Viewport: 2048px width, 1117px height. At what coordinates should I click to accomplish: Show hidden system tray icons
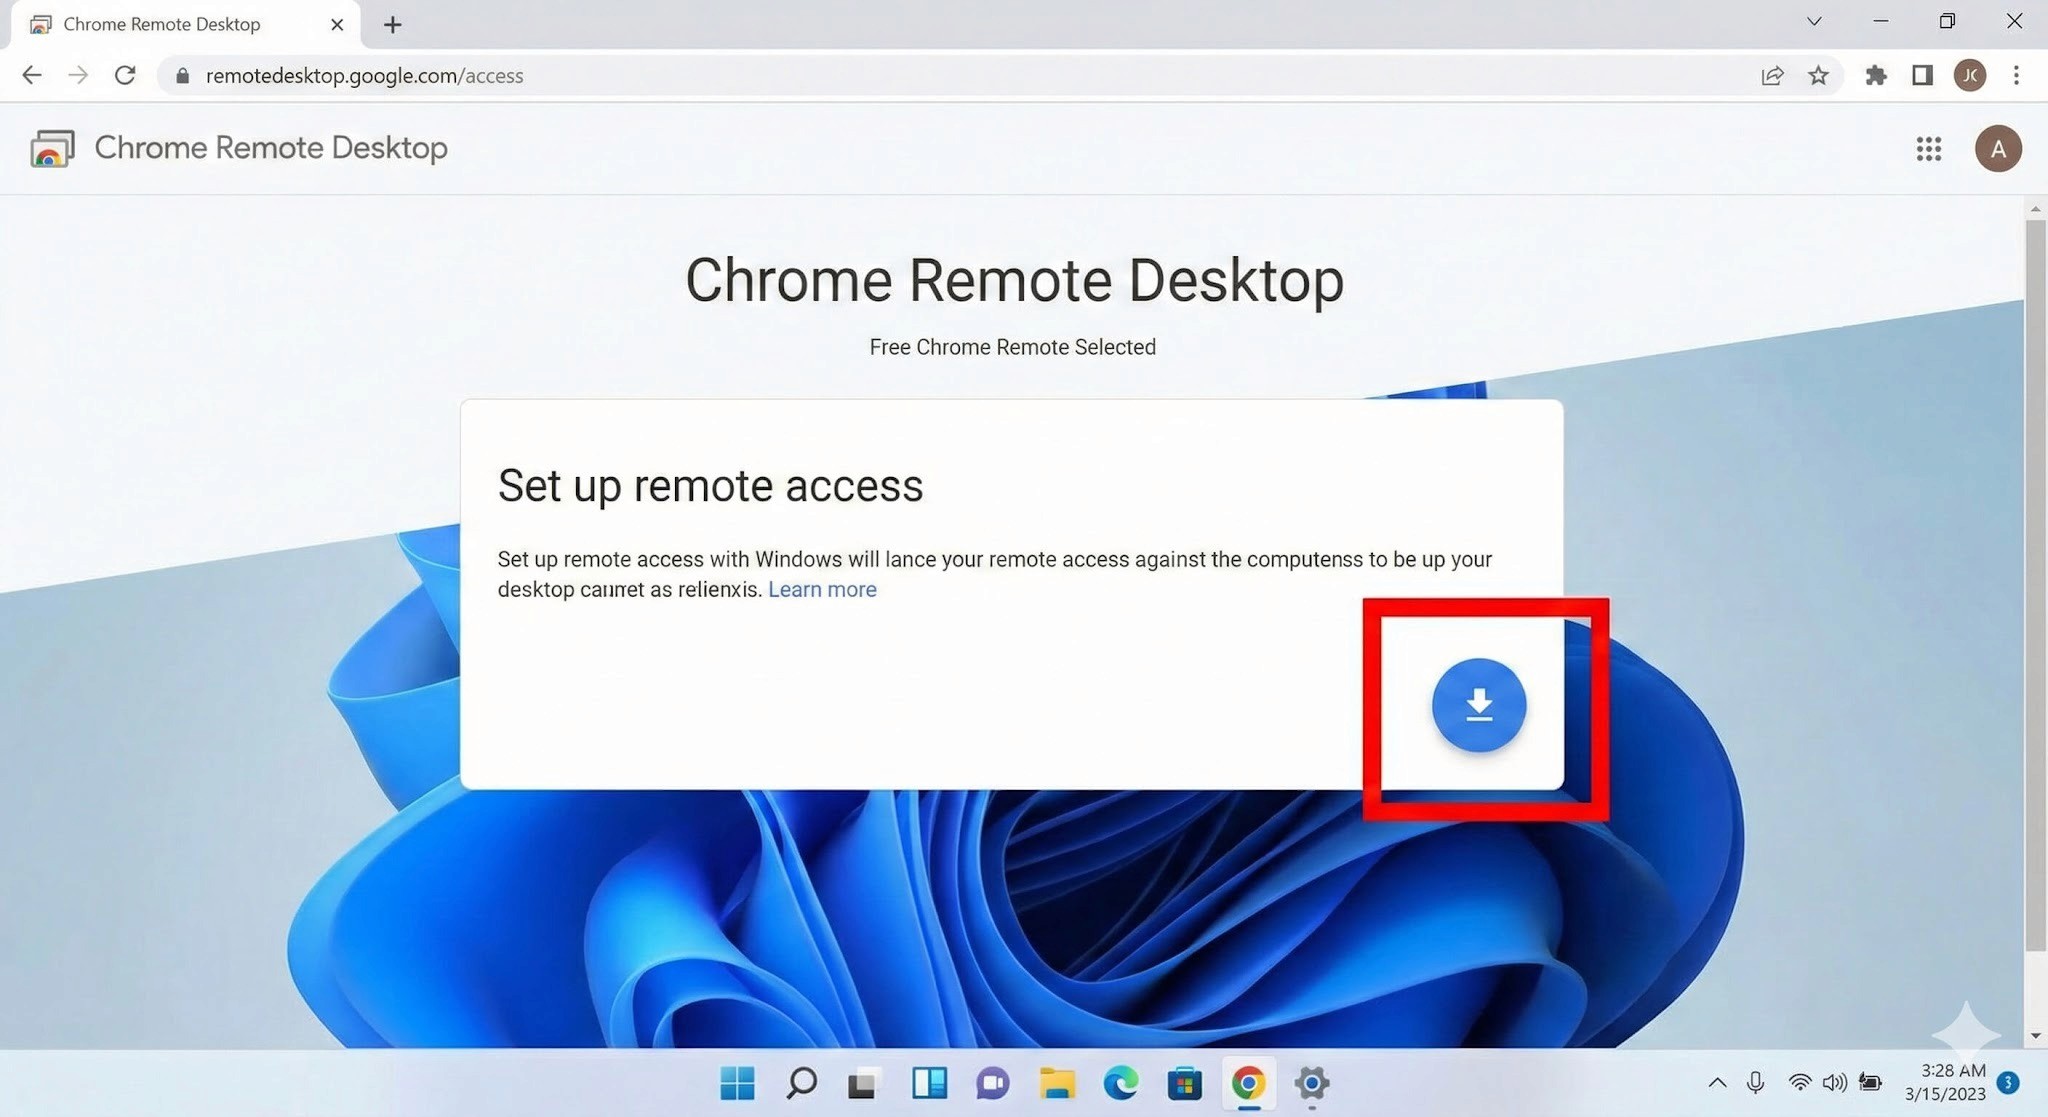click(1717, 1083)
